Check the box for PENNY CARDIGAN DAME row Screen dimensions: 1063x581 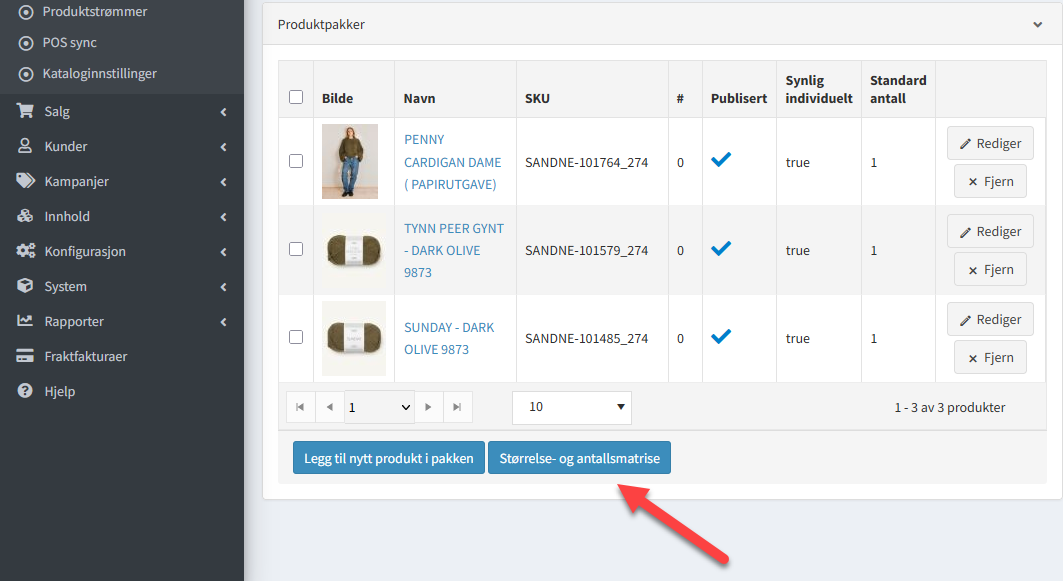[296, 161]
